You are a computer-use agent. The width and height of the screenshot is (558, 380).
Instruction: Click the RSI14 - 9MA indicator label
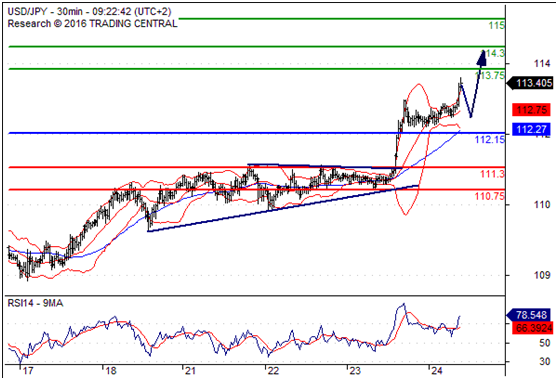(35, 303)
